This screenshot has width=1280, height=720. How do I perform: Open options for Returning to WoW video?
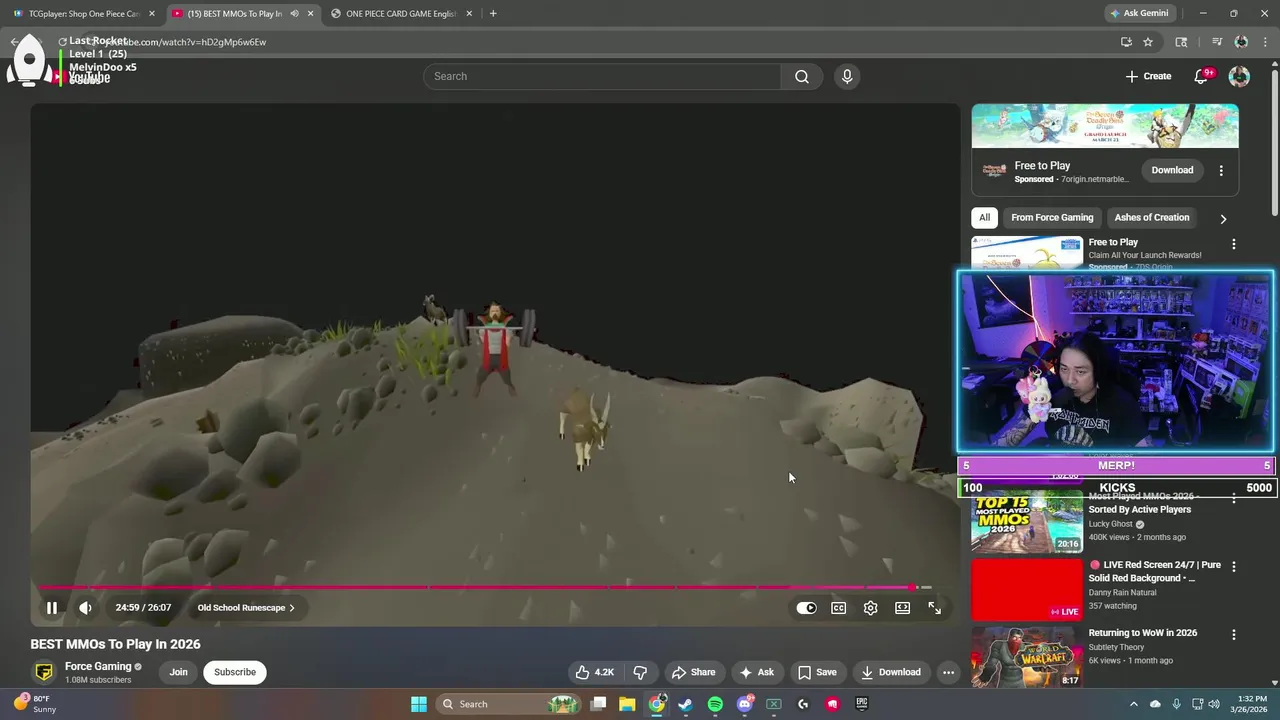(1234, 635)
